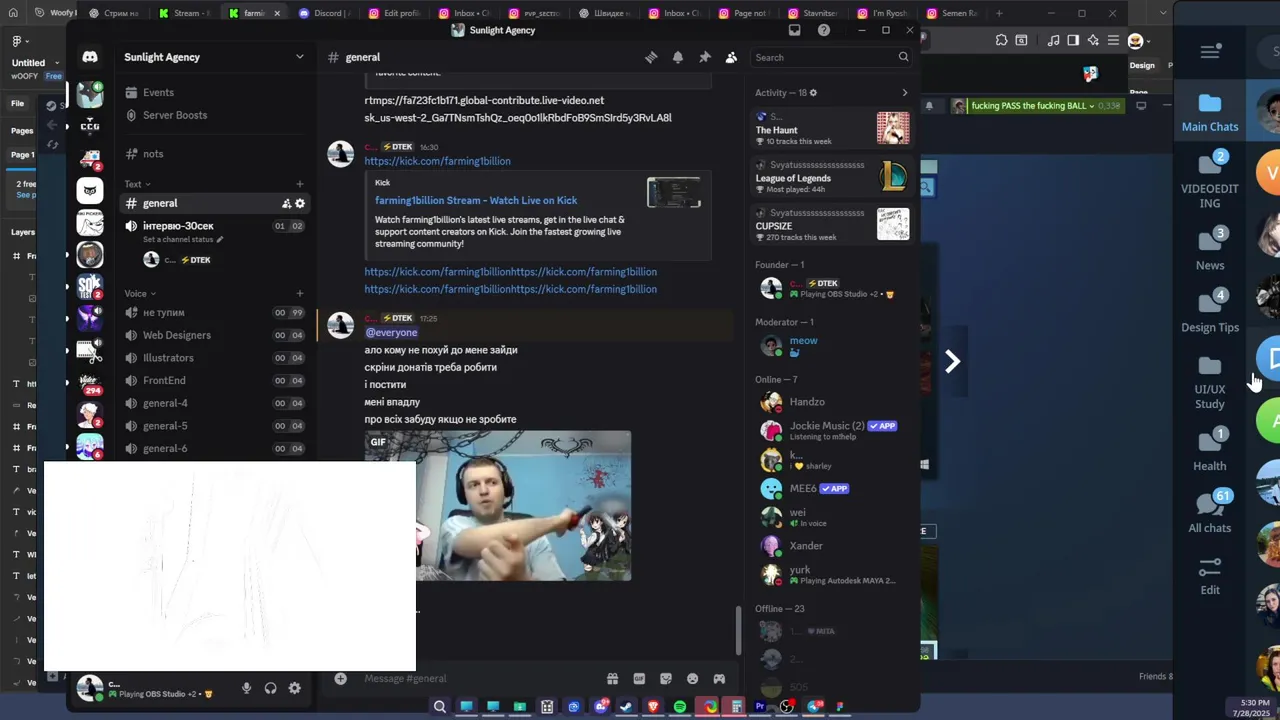Collapse the Text channel category

click(137, 184)
